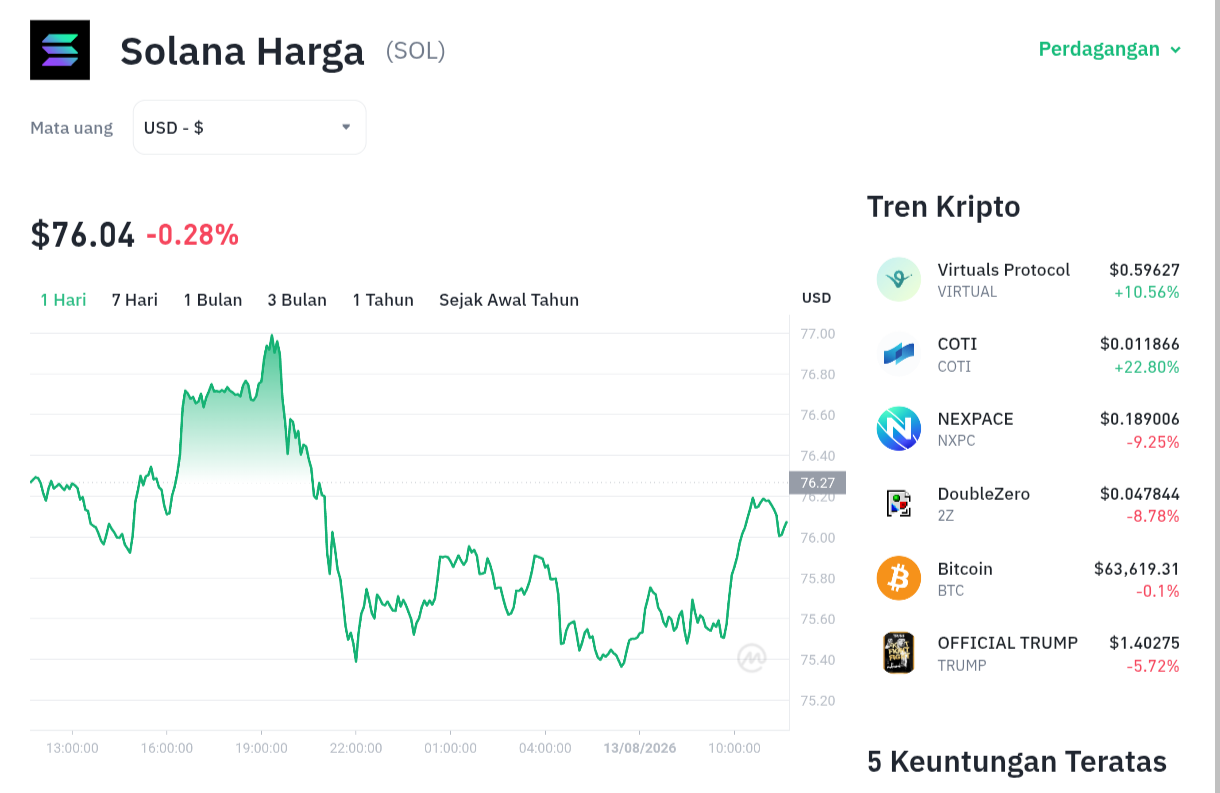Open the COTI trending entry name
This screenshot has height=793, width=1220.
click(957, 344)
